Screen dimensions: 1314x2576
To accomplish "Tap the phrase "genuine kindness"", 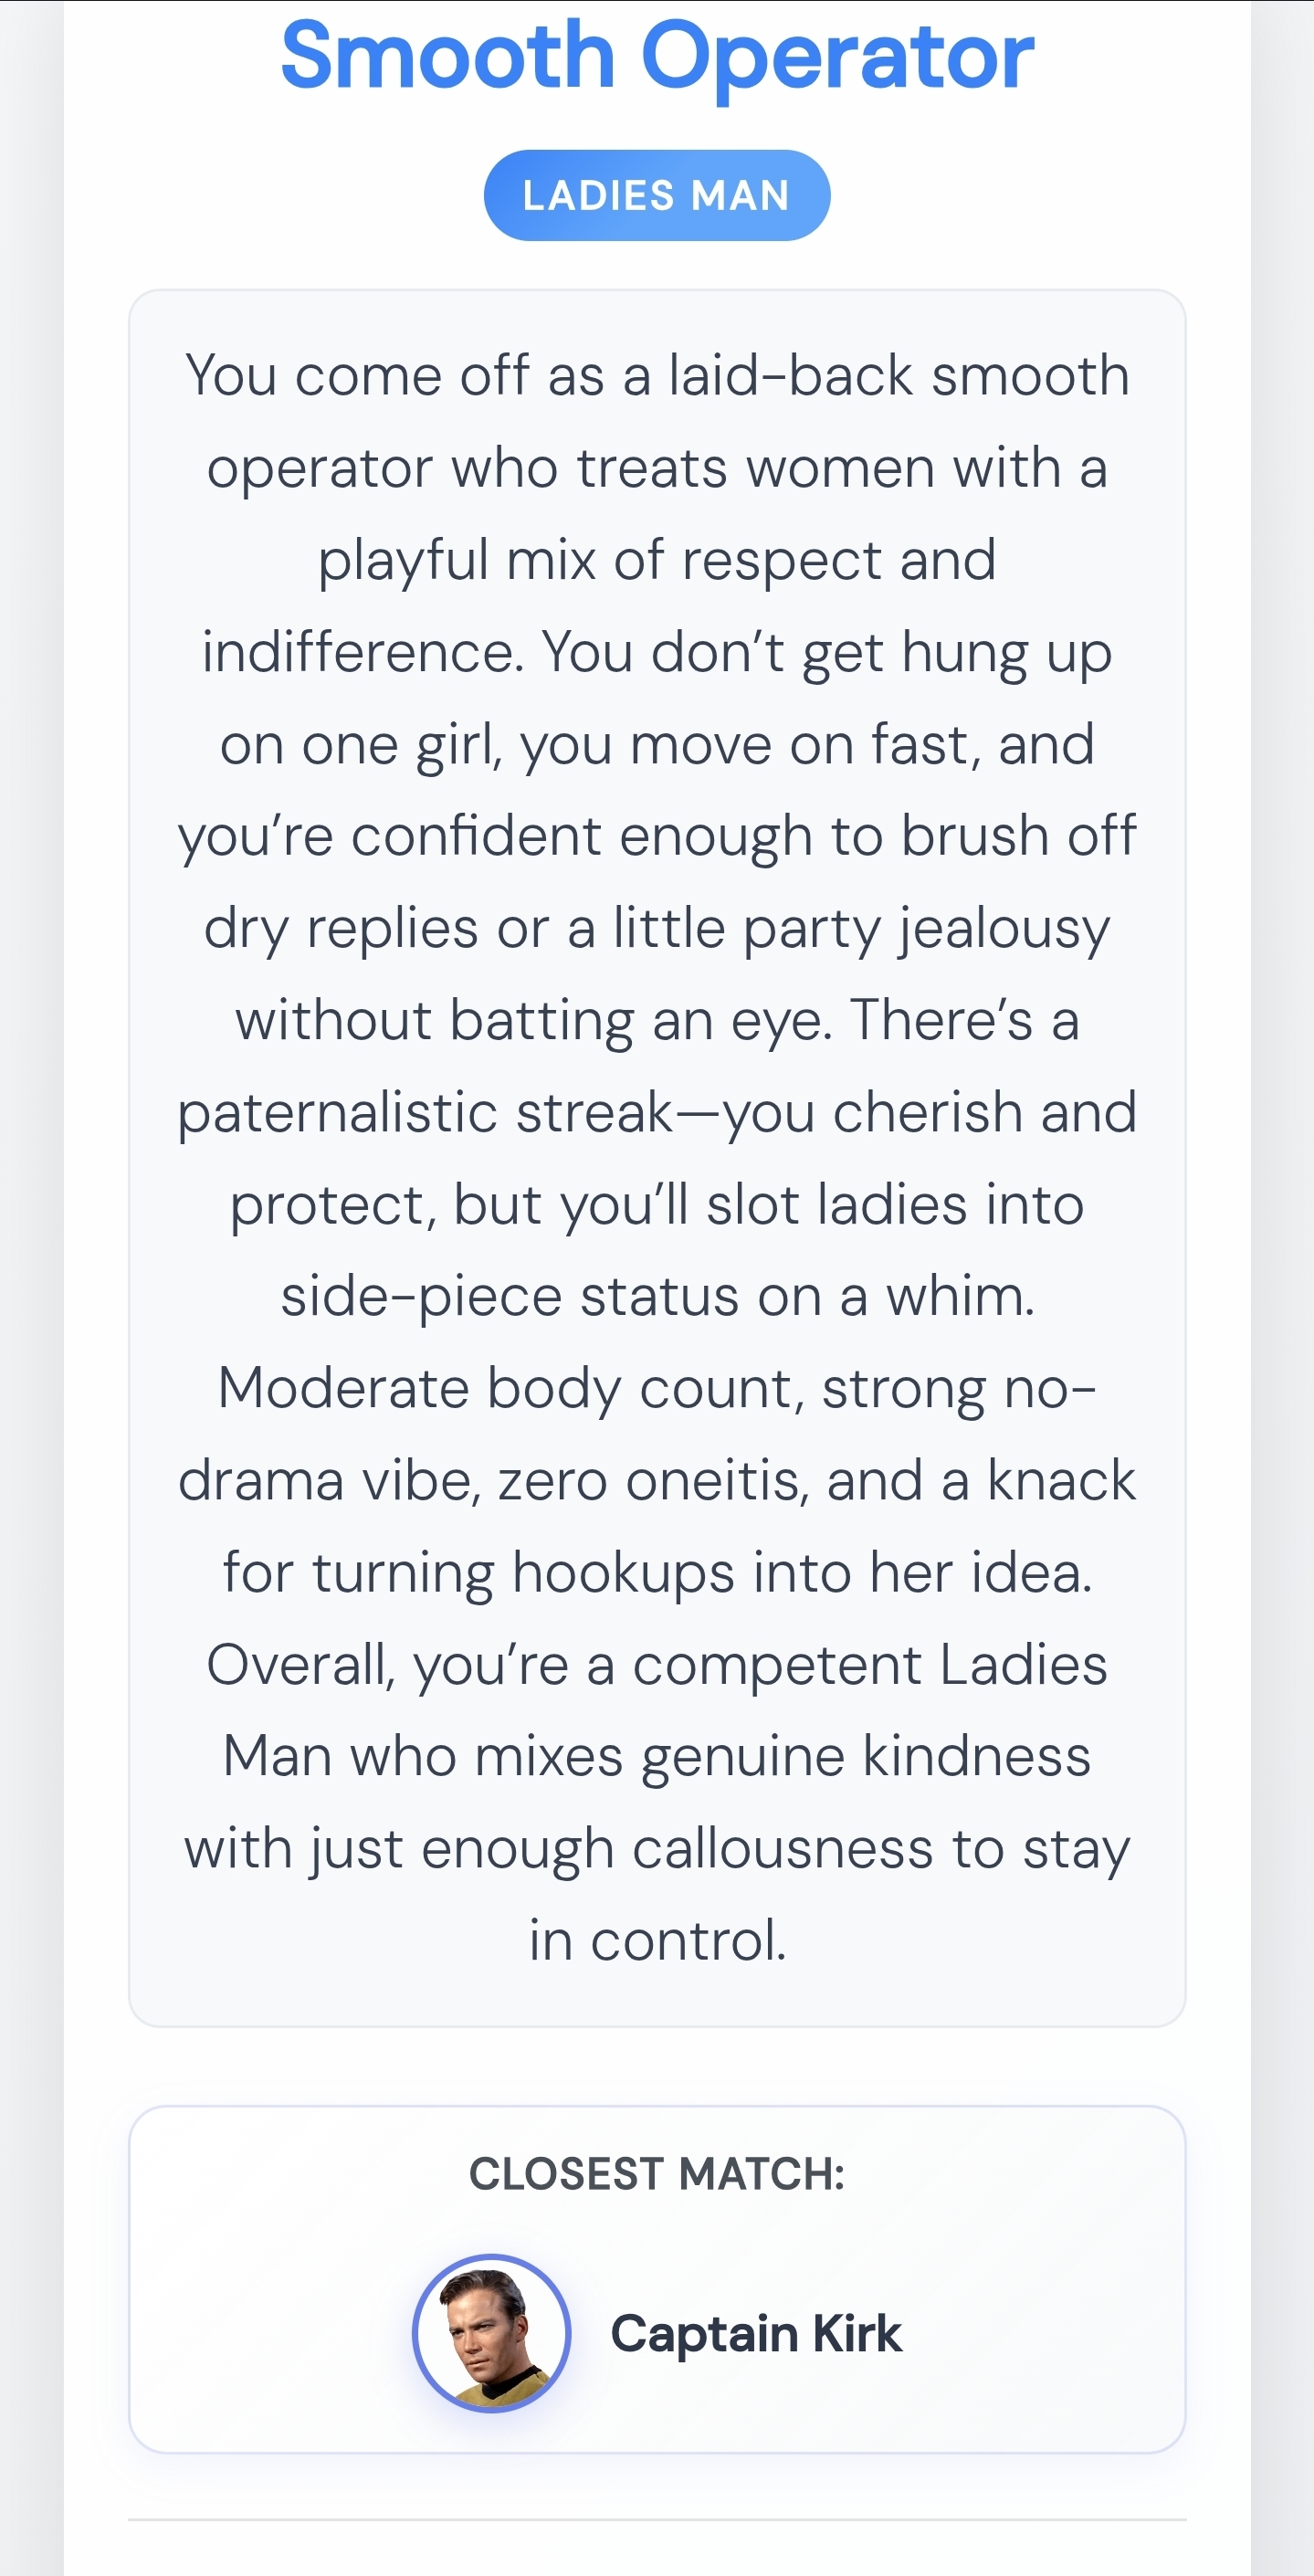I will [866, 1756].
